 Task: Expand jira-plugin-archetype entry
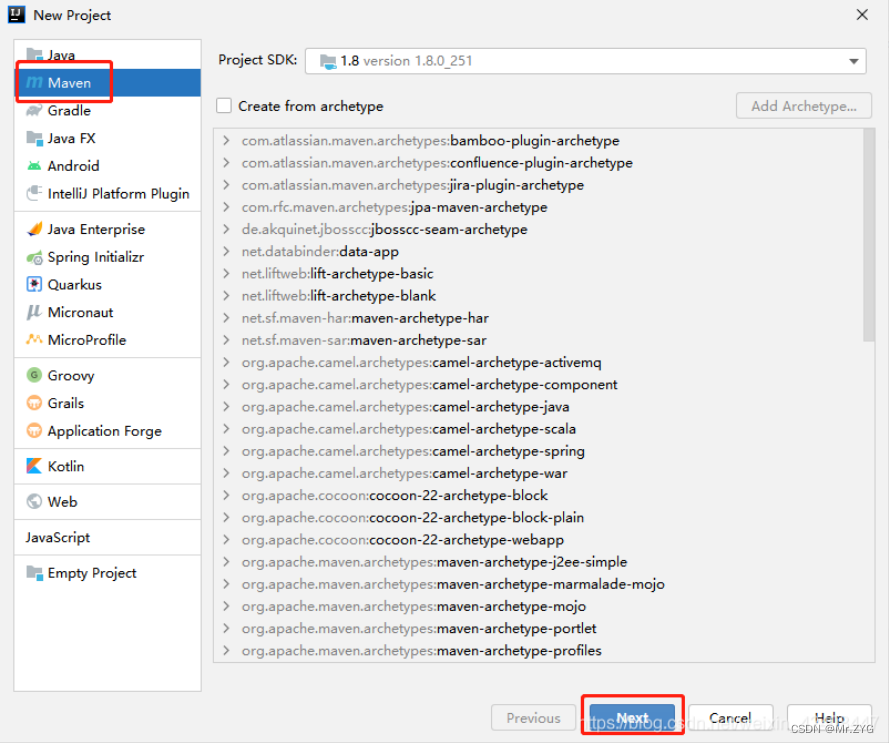226,185
